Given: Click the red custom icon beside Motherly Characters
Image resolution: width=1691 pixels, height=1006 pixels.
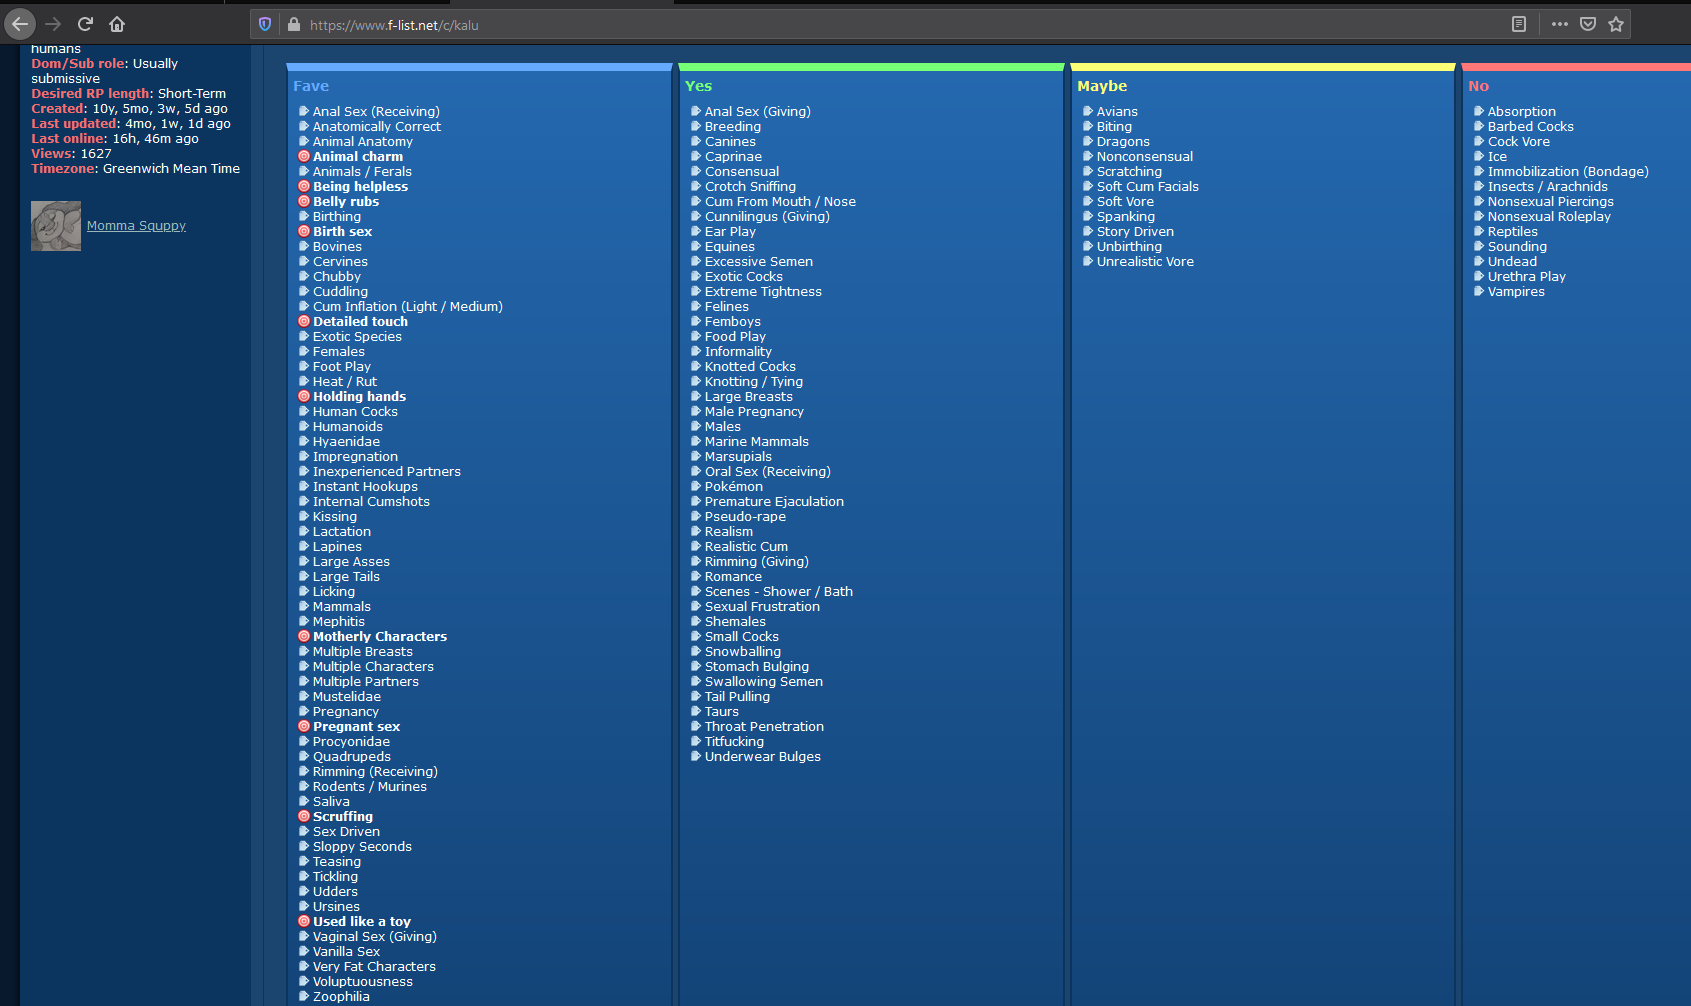Looking at the screenshot, I should tap(304, 636).
